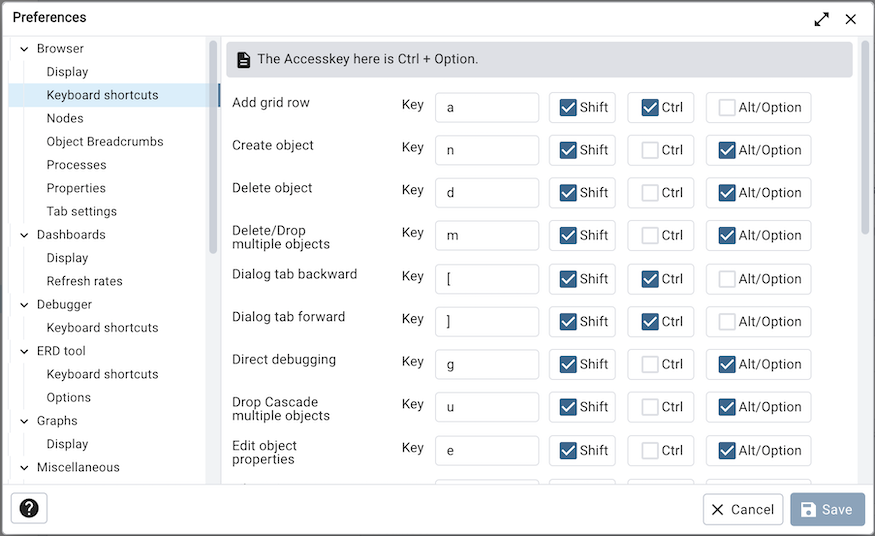Screen dimensions: 875x536
Task: Collapse the Miscellaneous tree section
Action: [24, 467]
